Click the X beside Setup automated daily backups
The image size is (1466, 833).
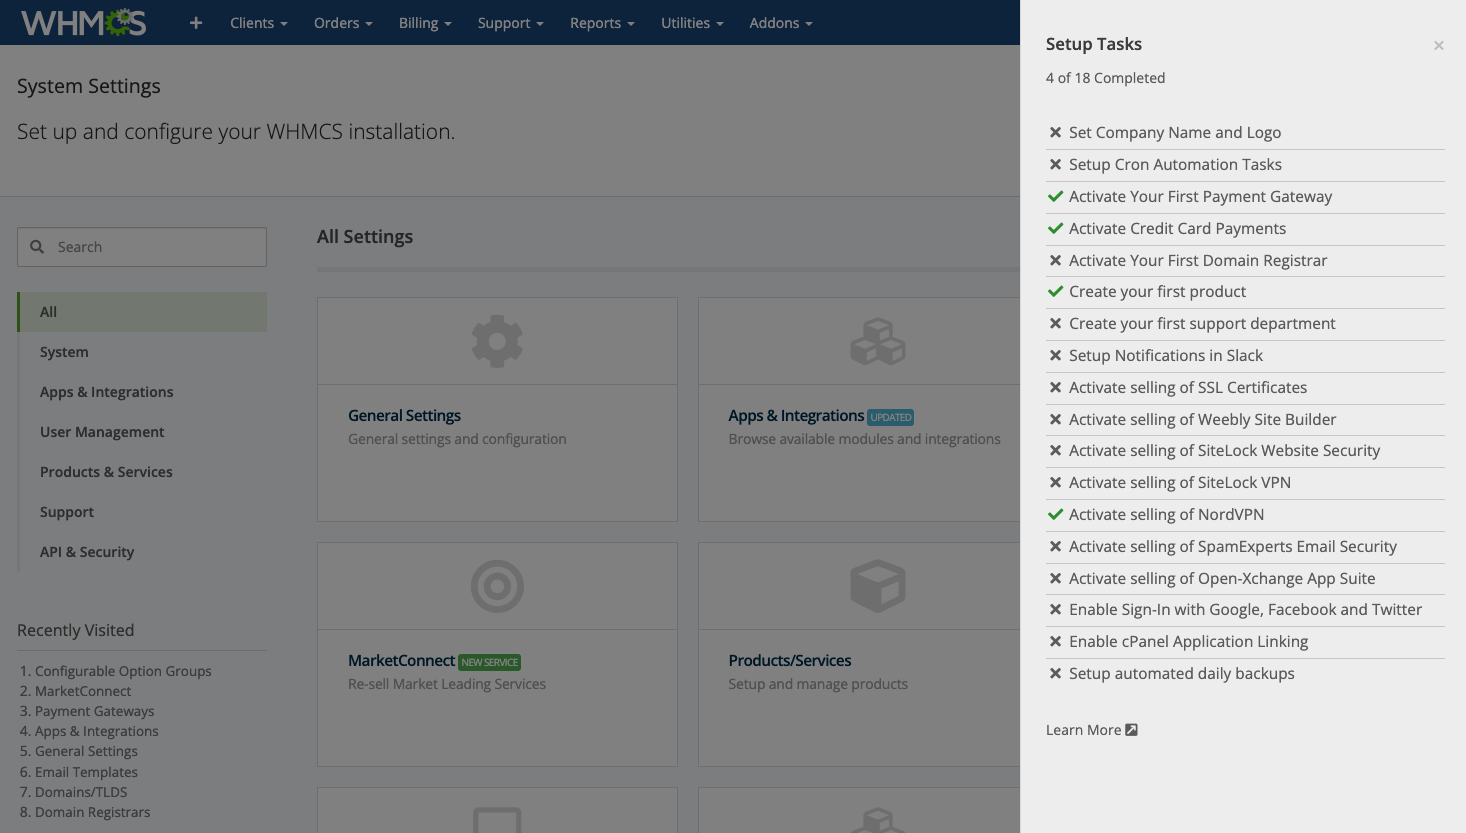pyautogui.click(x=1055, y=673)
